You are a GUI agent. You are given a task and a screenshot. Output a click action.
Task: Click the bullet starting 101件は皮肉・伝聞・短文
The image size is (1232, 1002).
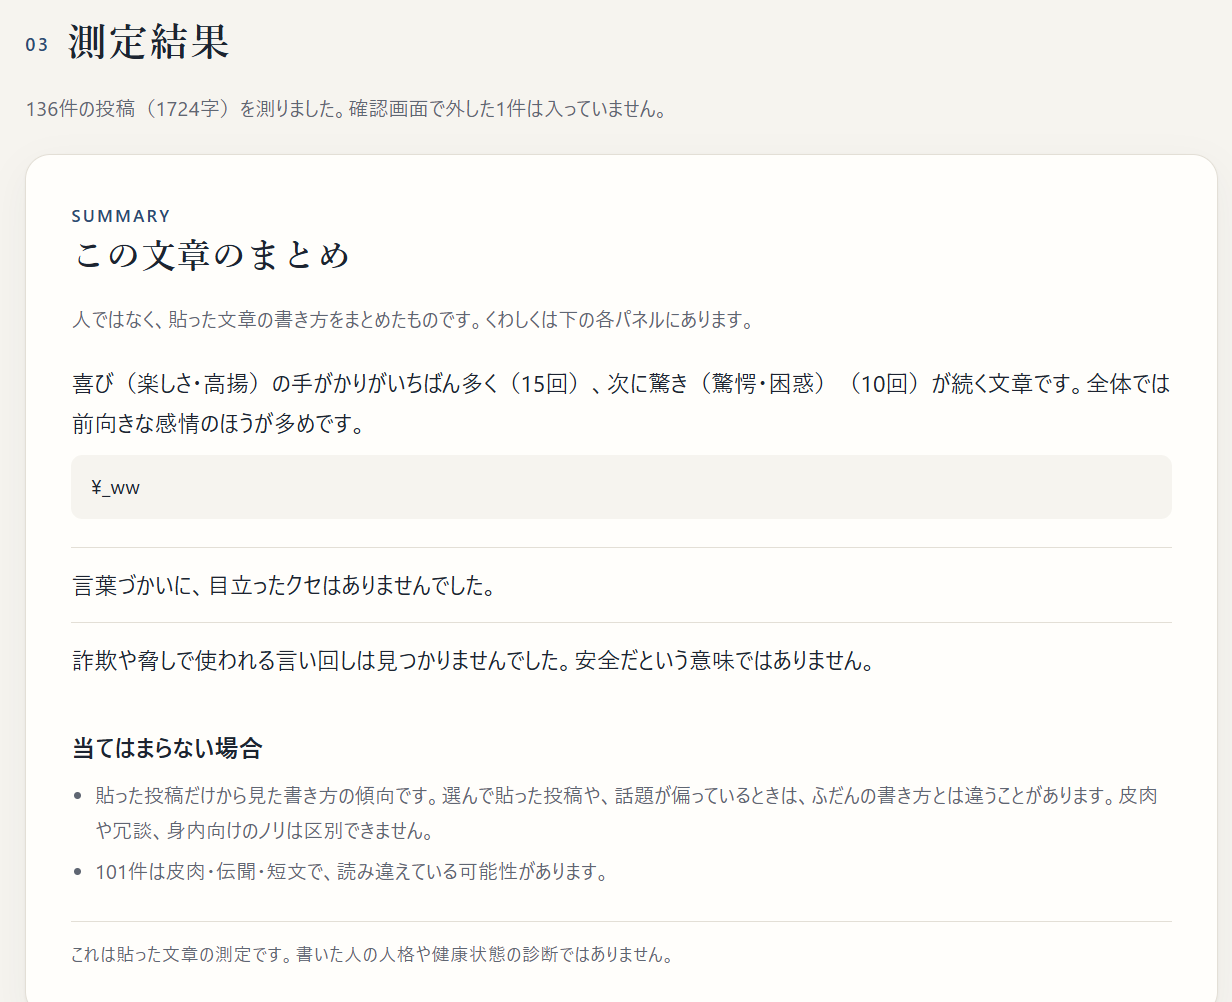[x=352, y=872]
